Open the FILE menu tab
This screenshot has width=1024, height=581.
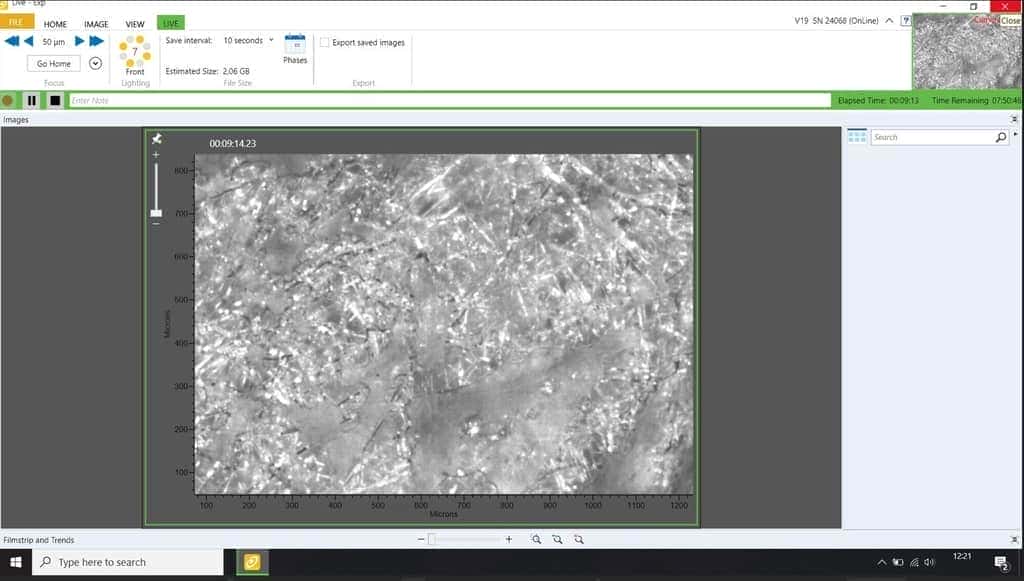[18, 21]
